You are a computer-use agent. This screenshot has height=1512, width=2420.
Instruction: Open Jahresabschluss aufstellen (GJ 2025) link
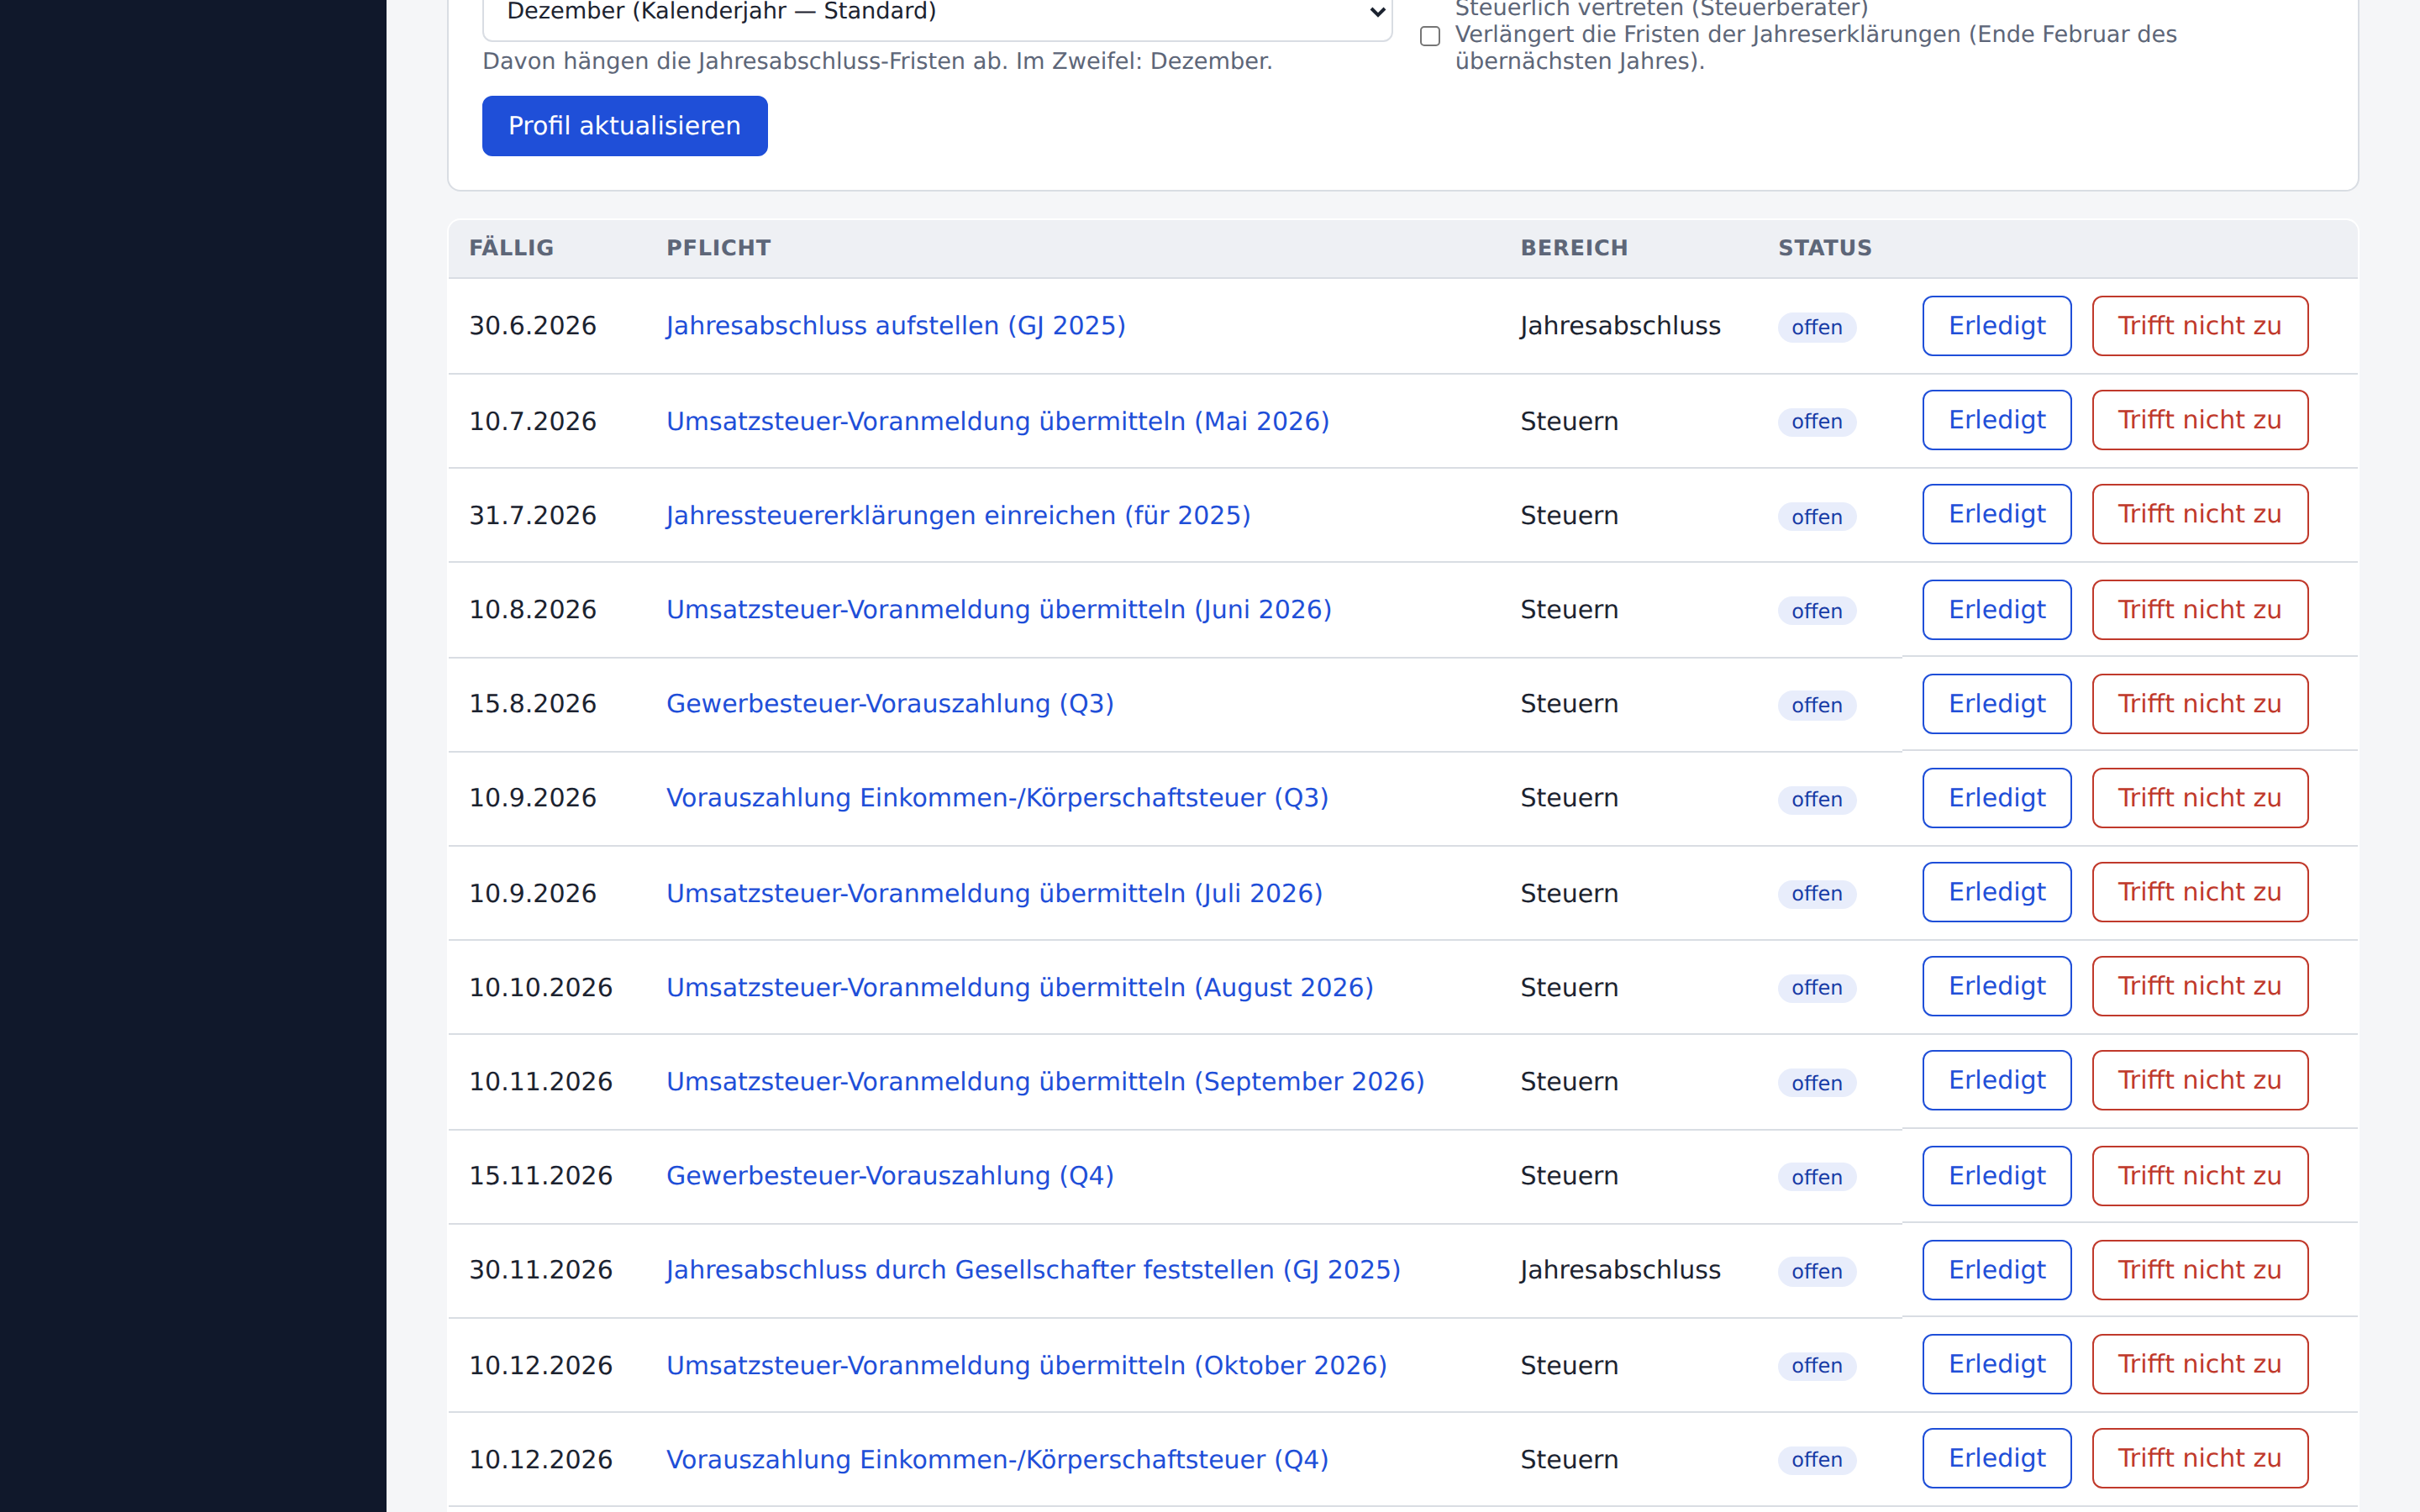(895, 326)
